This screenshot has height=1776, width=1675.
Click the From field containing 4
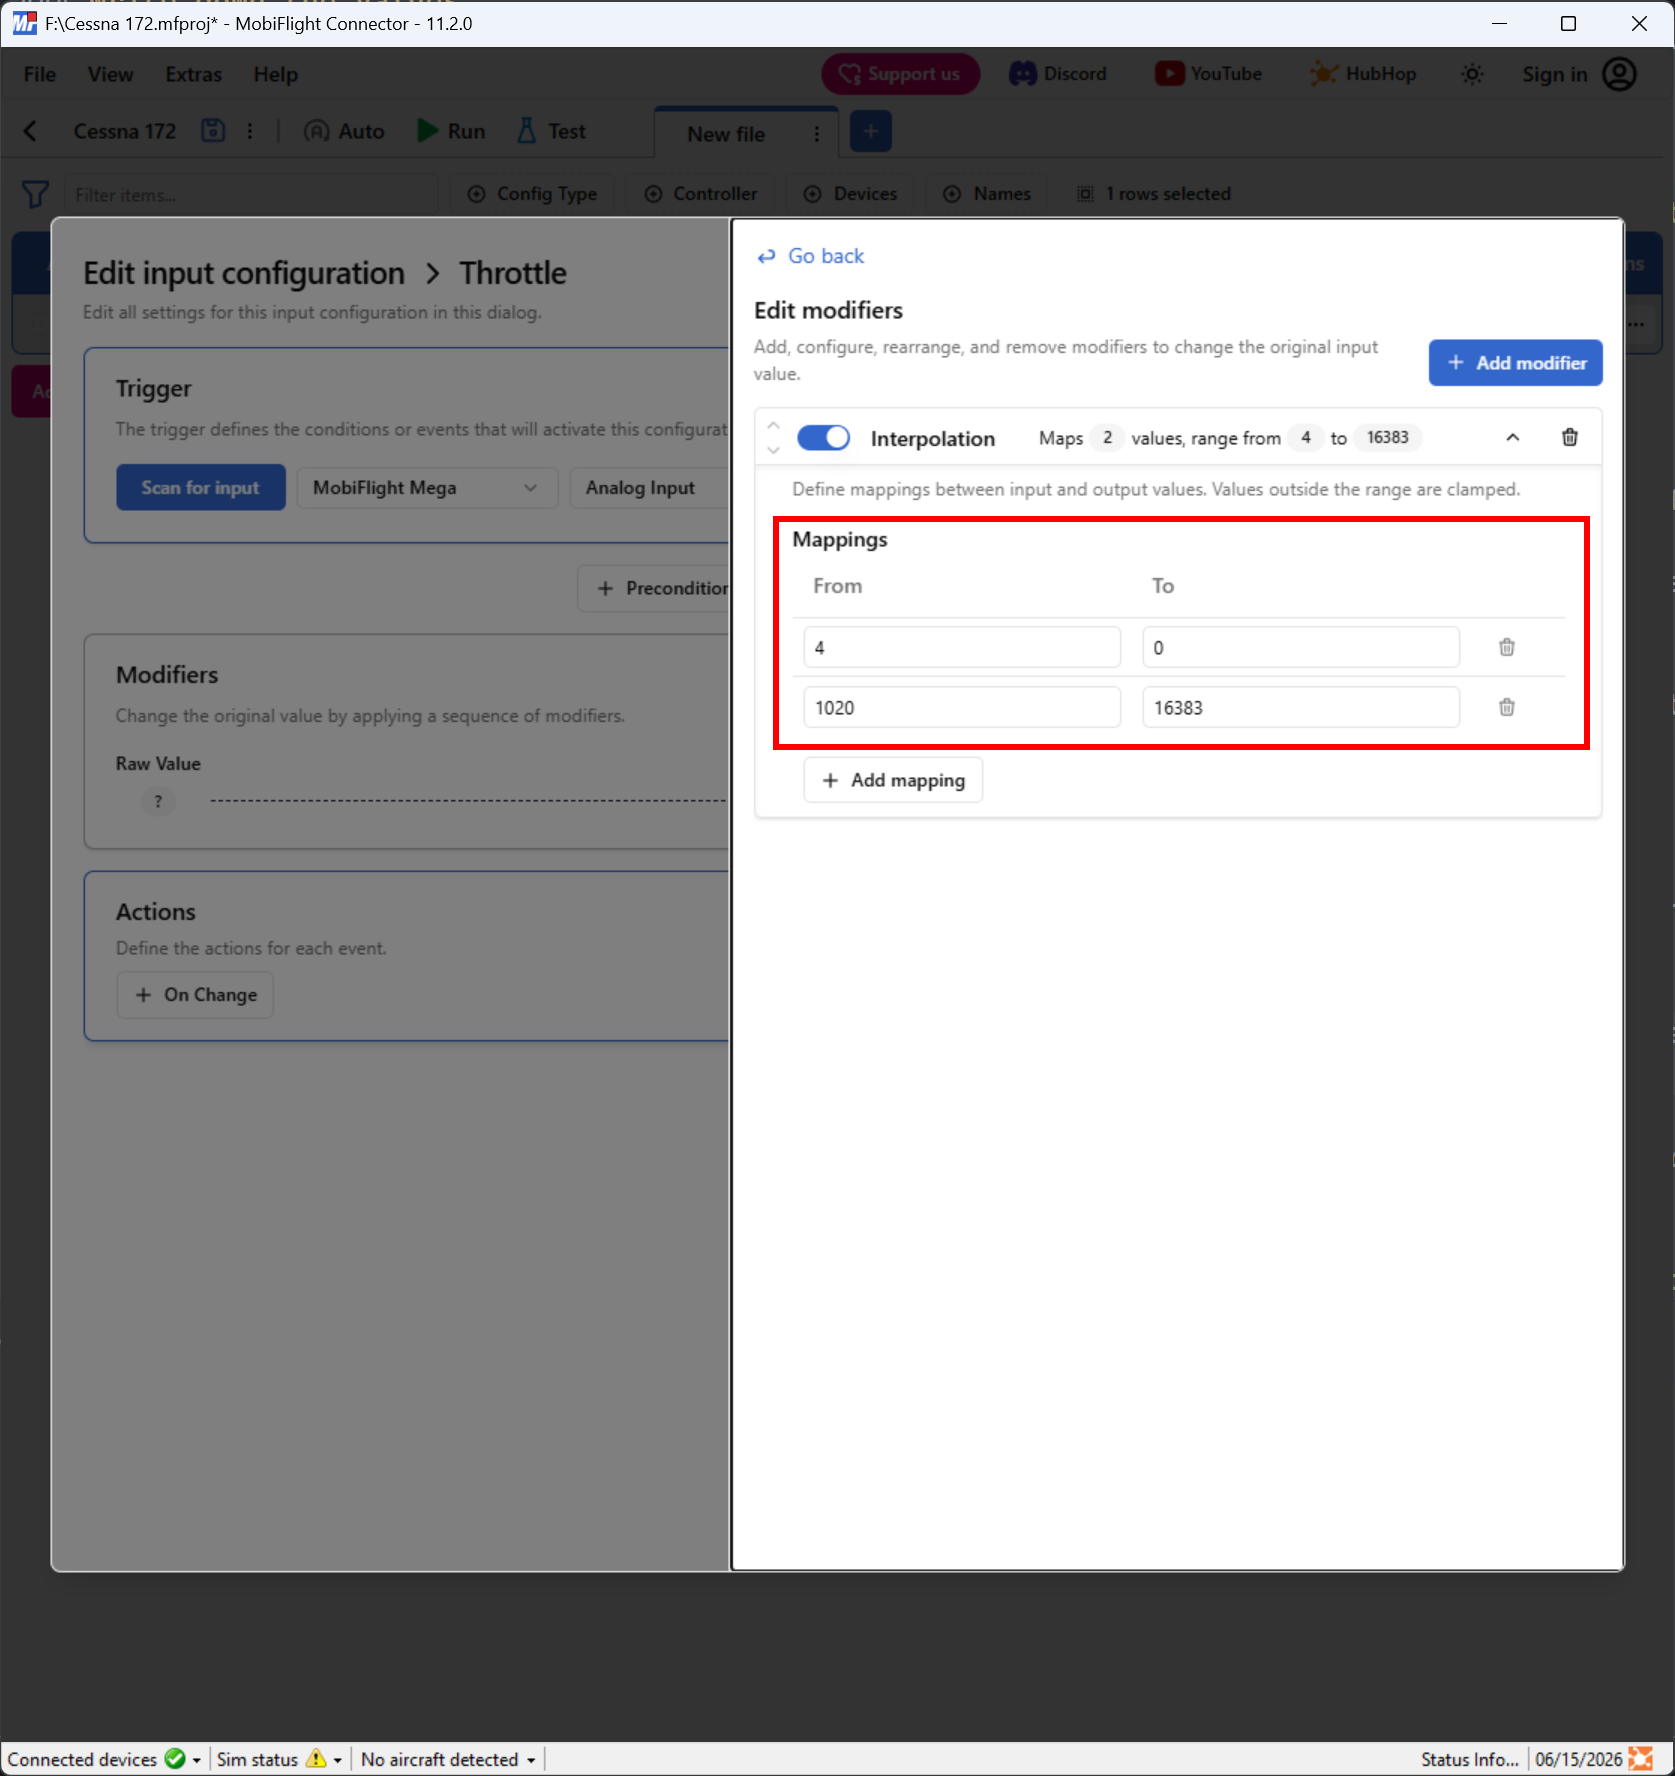pyautogui.click(x=962, y=648)
